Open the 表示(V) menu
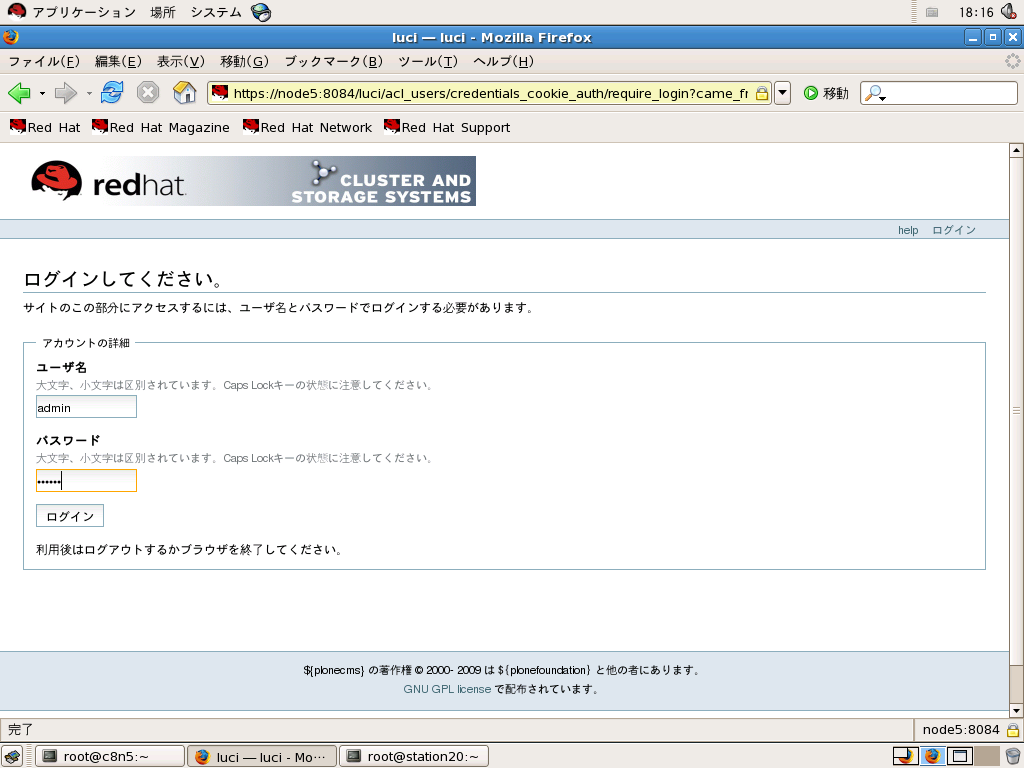Viewport: 1024px width, 768px height. [180, 61]
